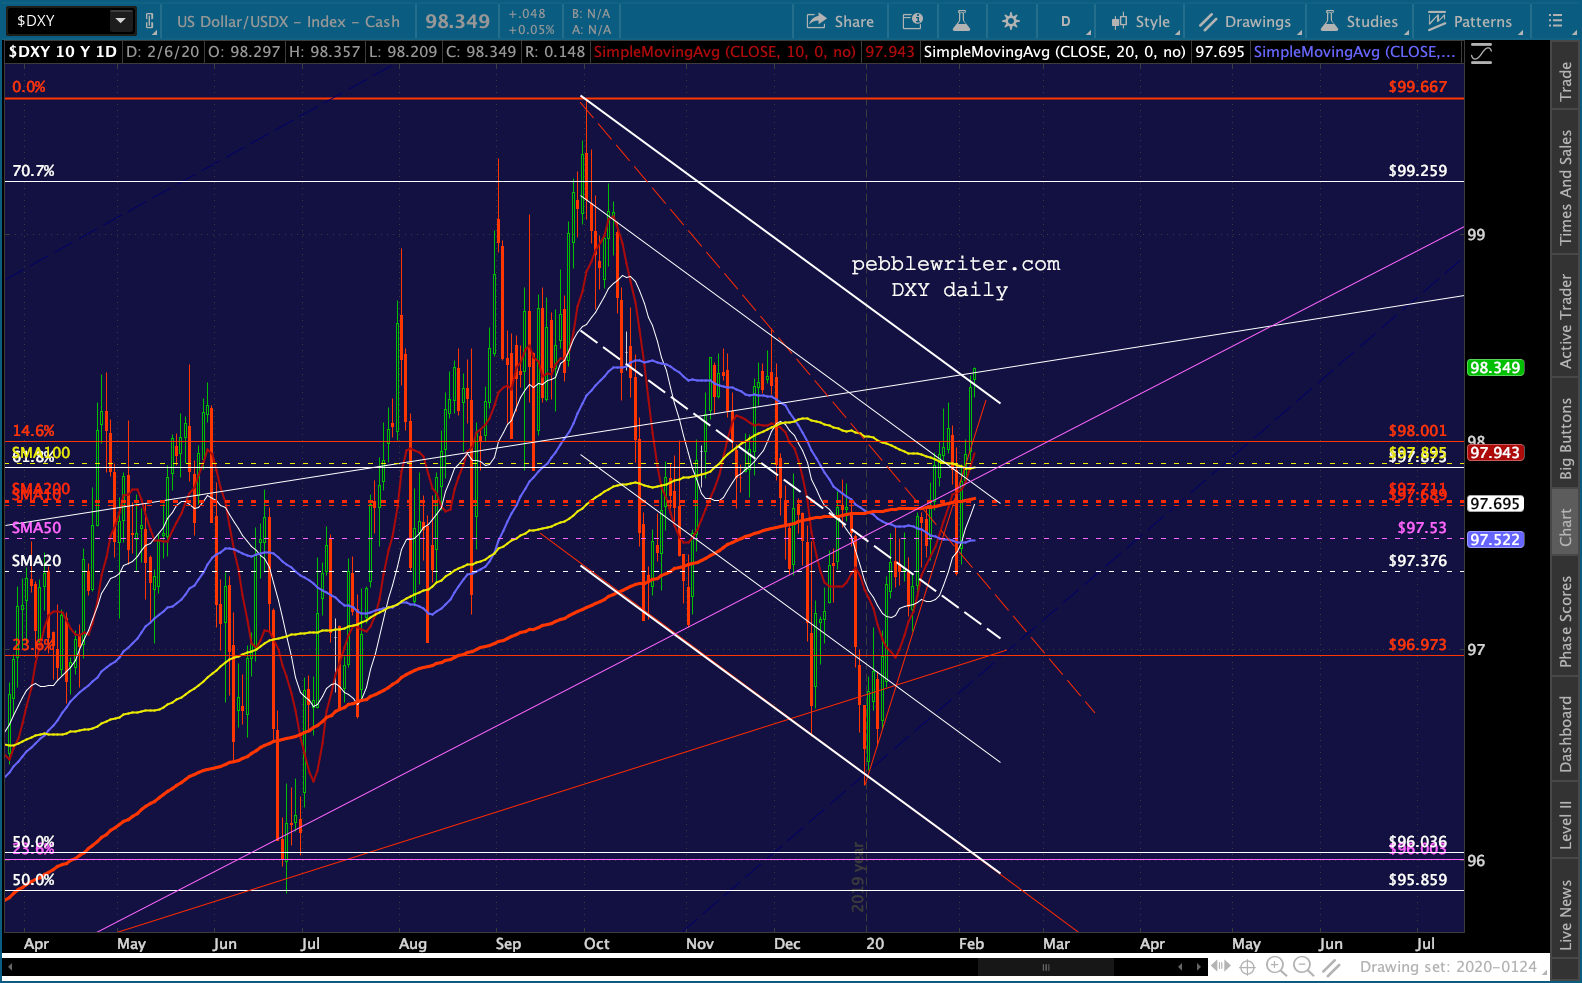Click the scroll right arrow

[x=1198, y=967]
